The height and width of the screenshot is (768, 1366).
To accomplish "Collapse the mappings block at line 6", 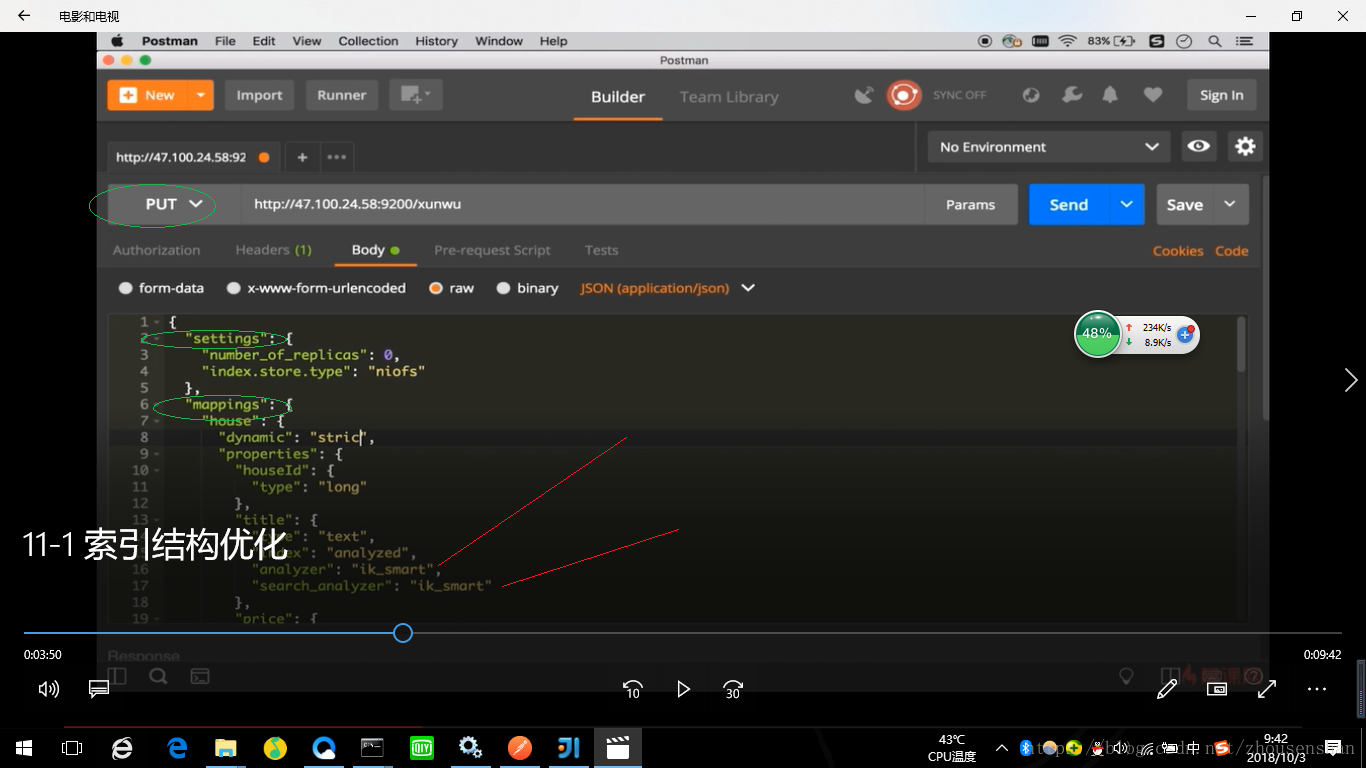I will (157, 405).
